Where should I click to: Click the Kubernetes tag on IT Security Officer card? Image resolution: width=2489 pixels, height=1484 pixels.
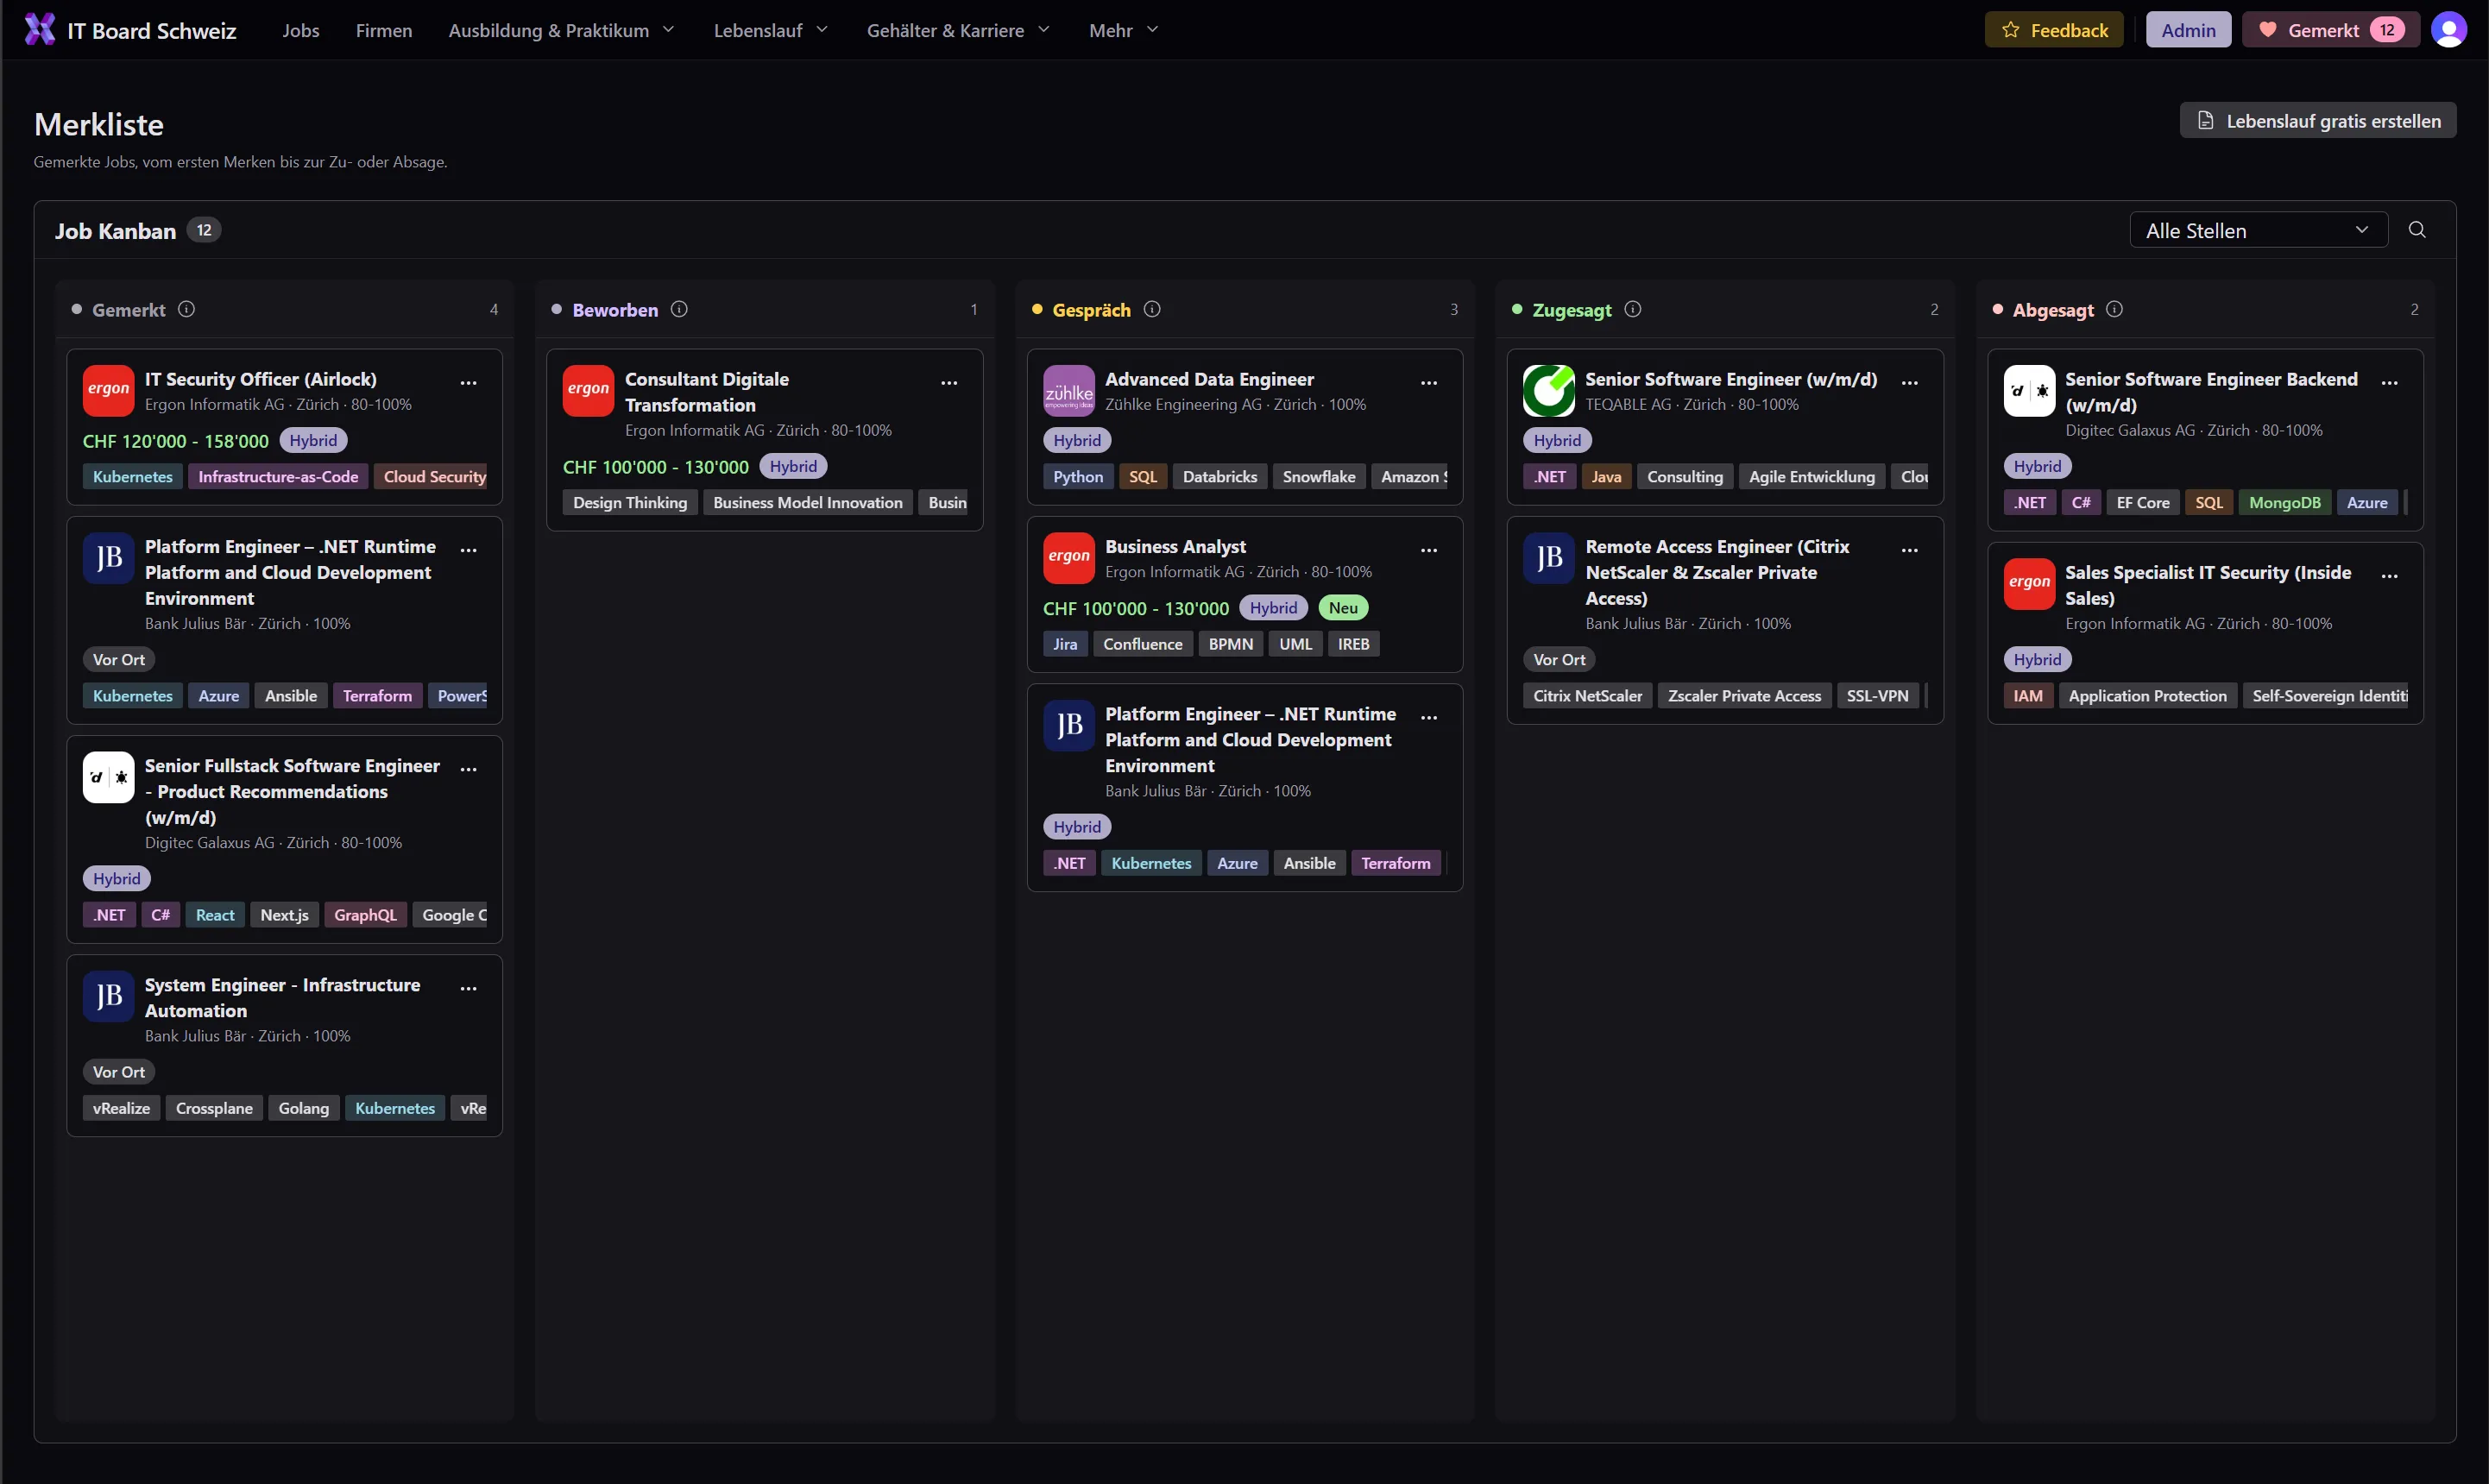point(132,477)
